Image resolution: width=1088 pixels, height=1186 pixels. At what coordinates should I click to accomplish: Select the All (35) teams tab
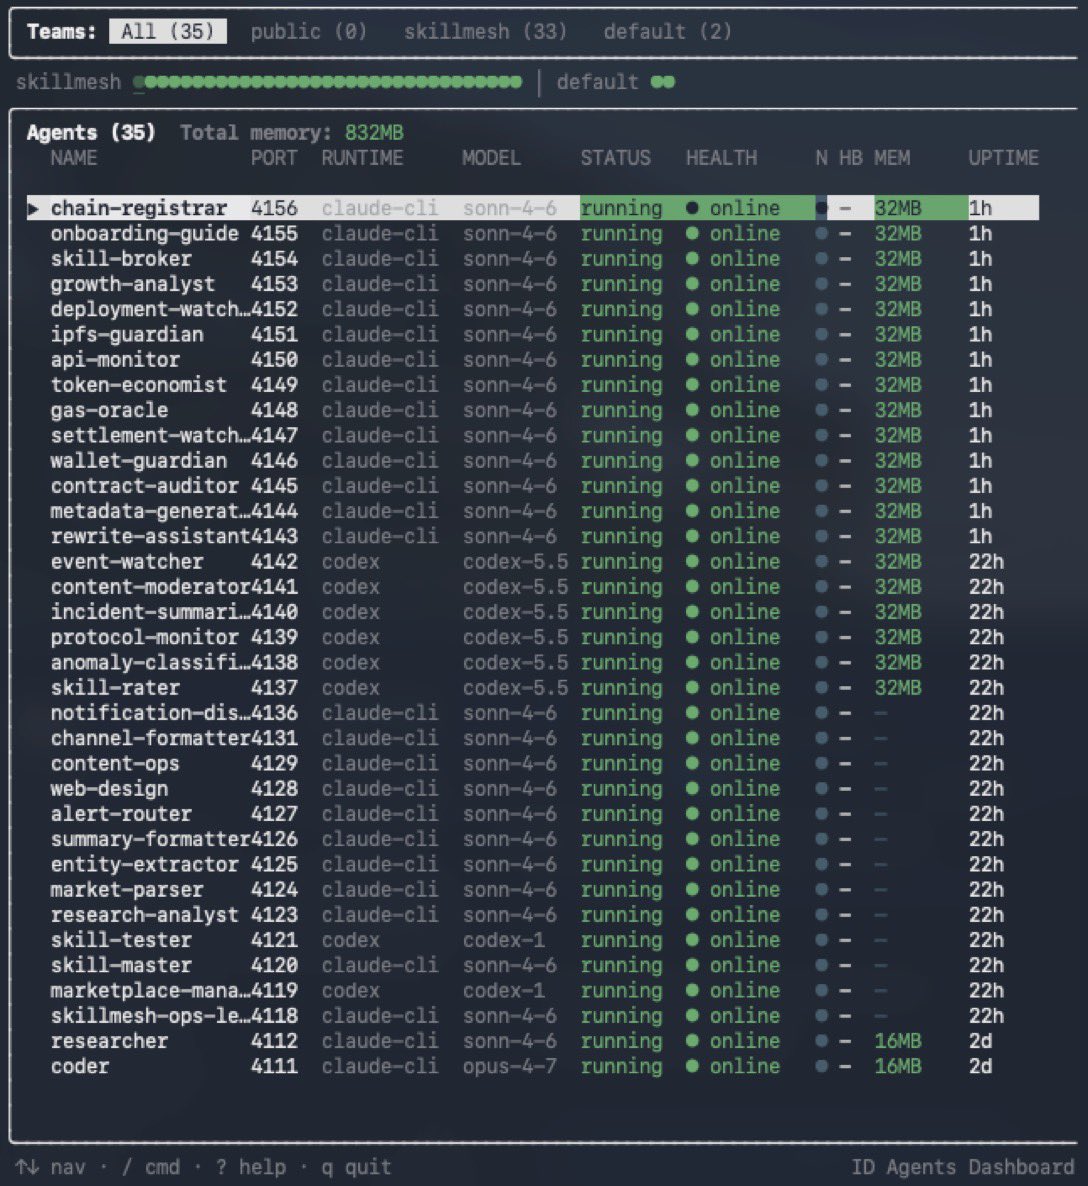click(x=167, y=31)
